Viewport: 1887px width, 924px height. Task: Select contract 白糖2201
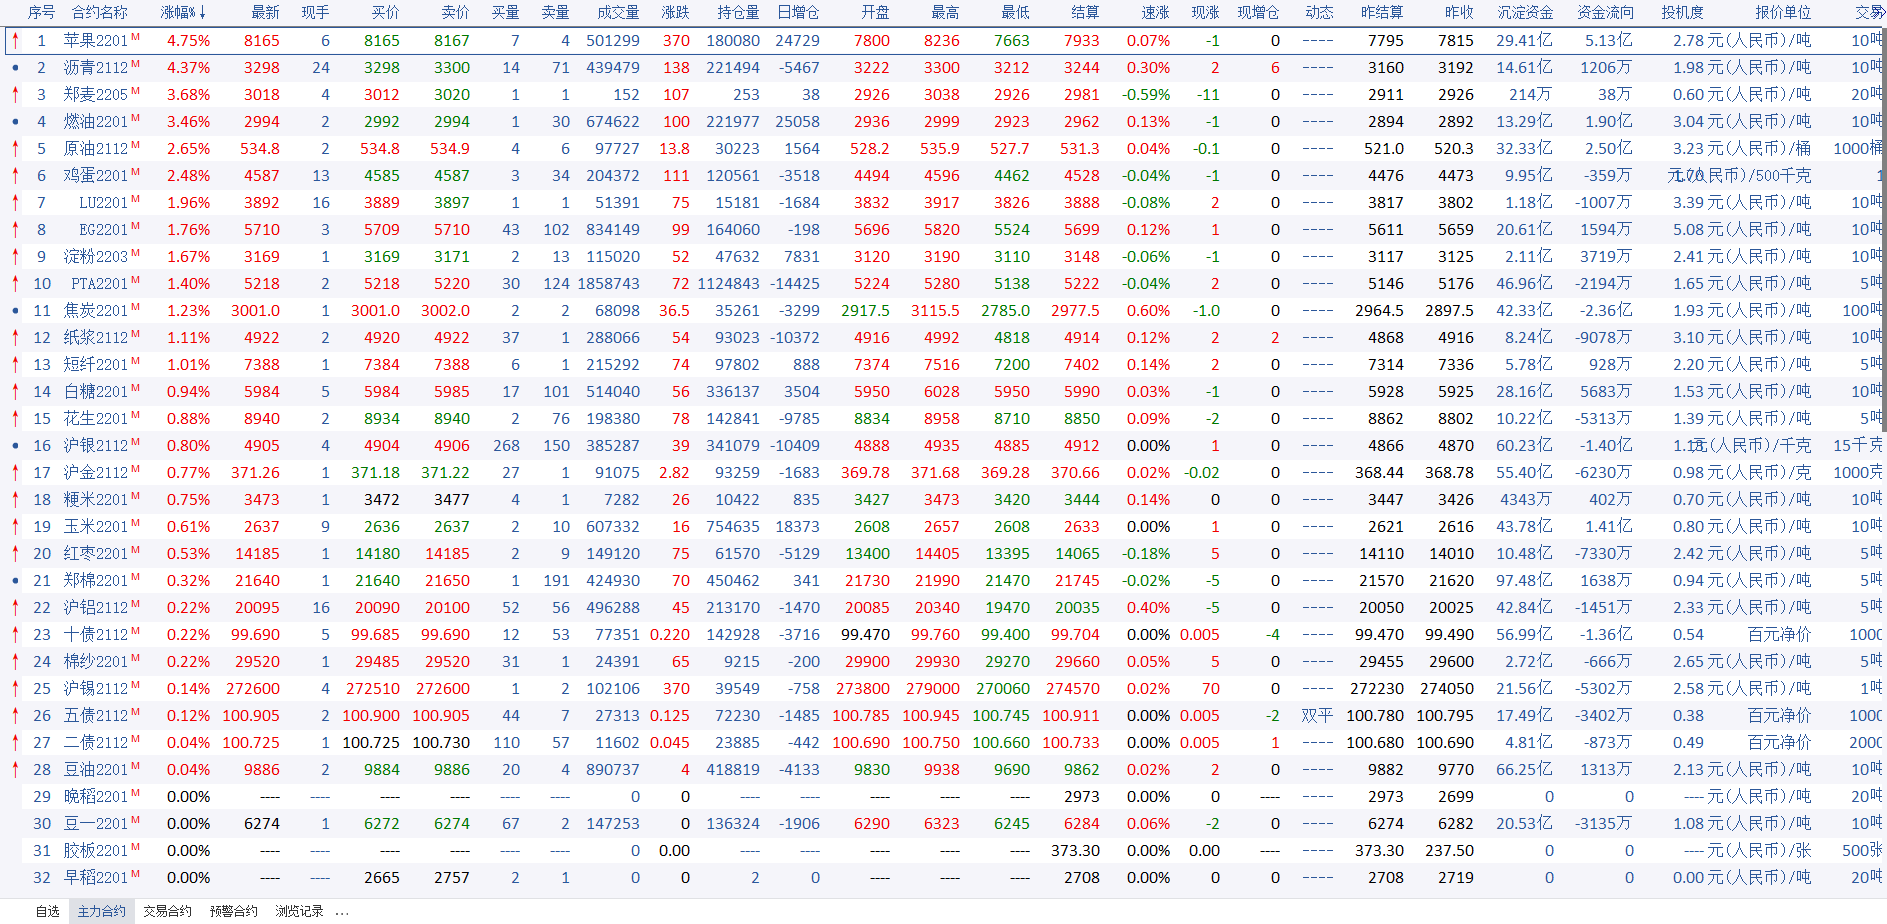tap(96, 392)
